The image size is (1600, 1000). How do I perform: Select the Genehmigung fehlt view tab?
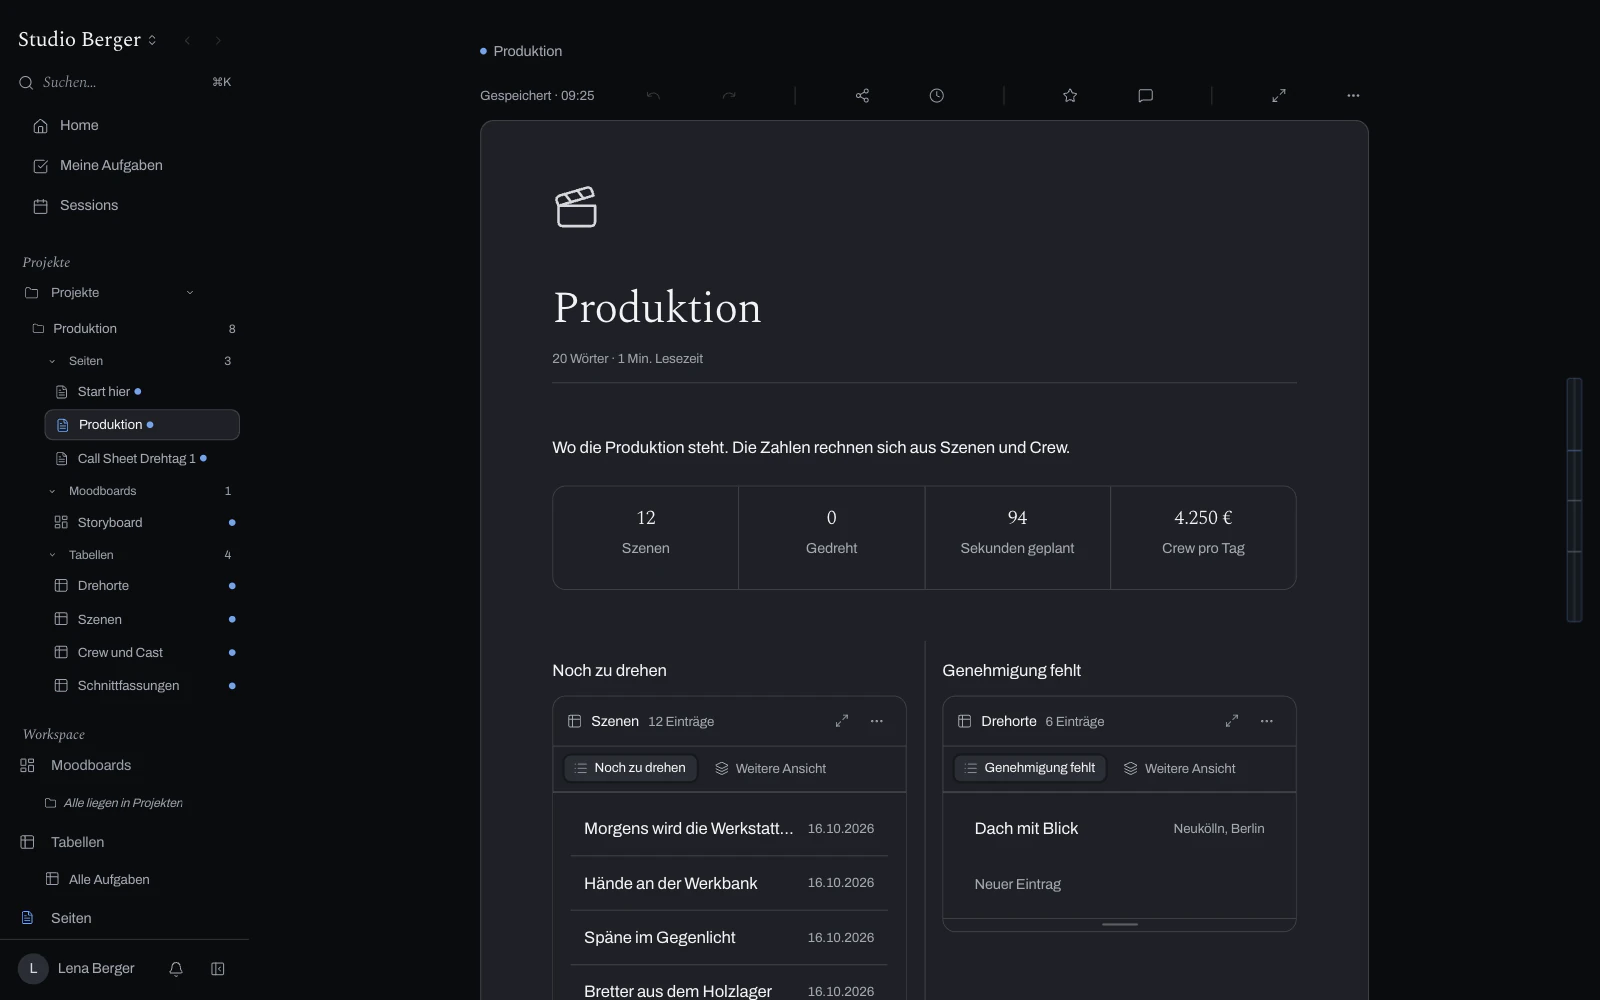(x=1030, y=768)
